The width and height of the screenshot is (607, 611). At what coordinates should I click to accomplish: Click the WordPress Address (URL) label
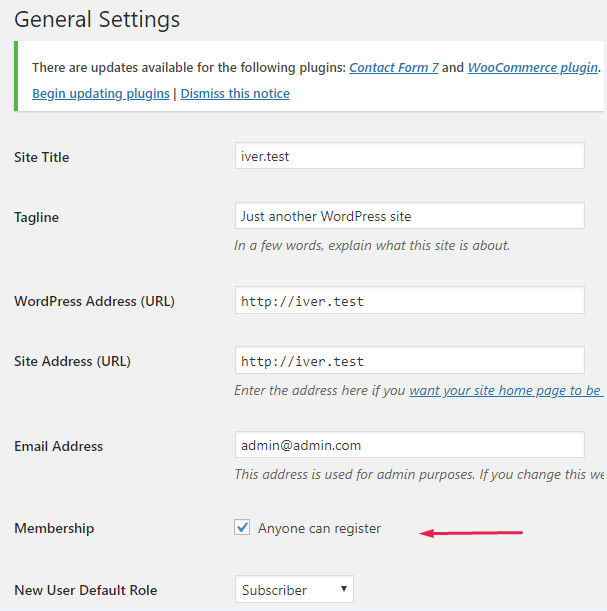tap(94, 302)
